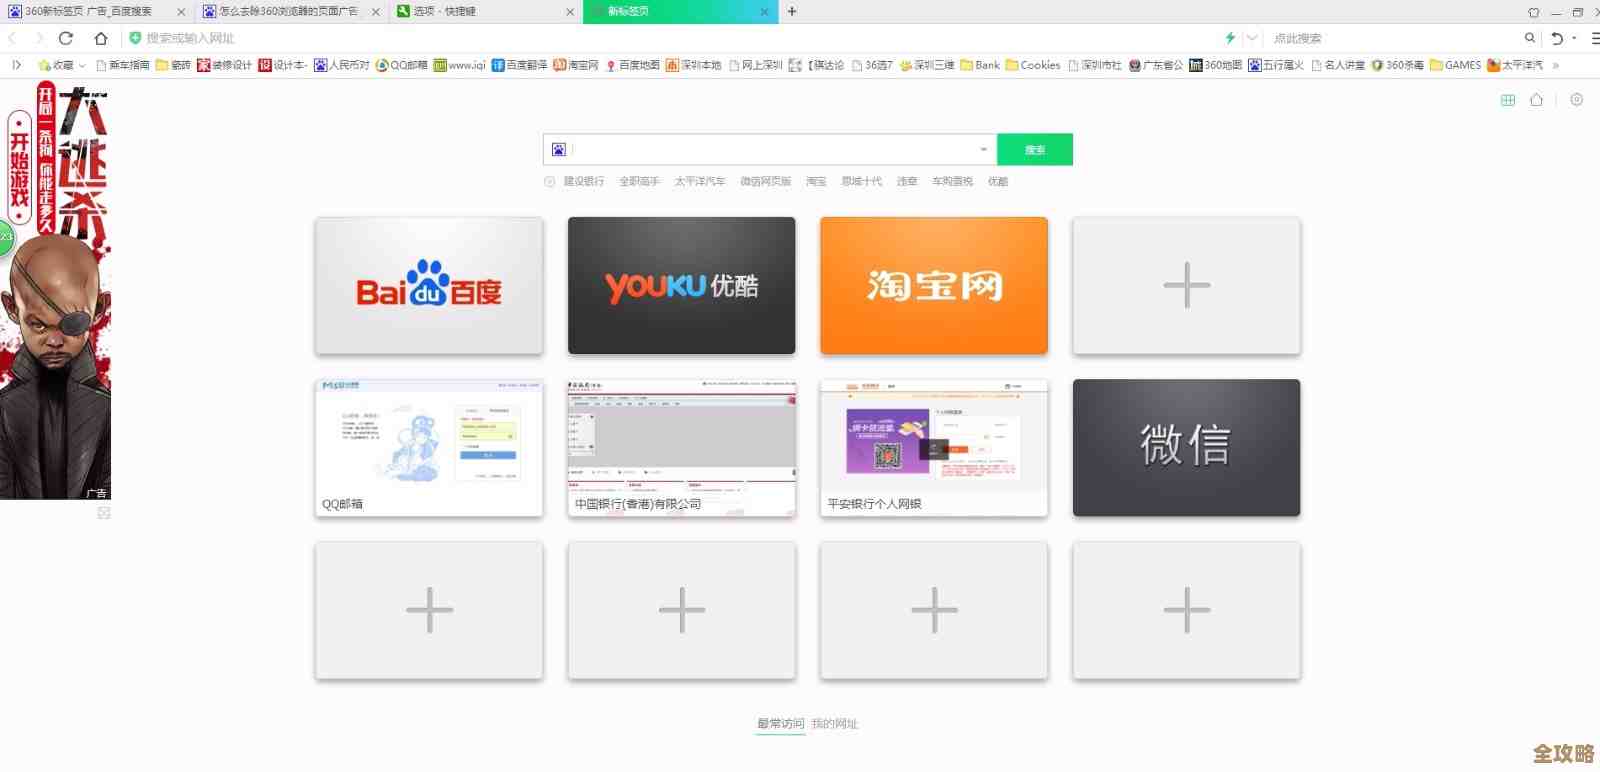Open the 360杀毒 bookmark

1397,65
